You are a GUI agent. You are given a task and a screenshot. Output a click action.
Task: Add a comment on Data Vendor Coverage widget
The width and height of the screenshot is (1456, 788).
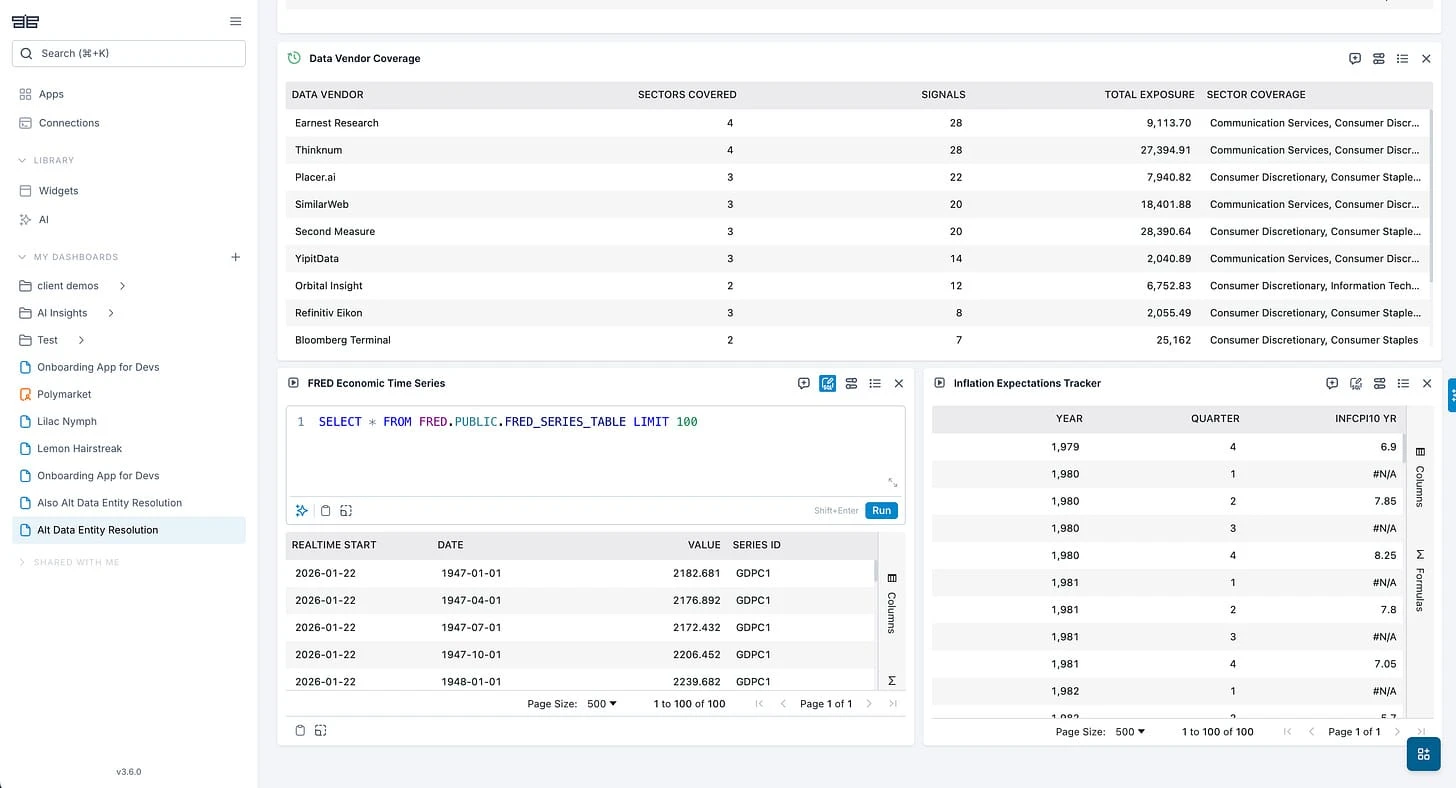[x=1355, y=58]
